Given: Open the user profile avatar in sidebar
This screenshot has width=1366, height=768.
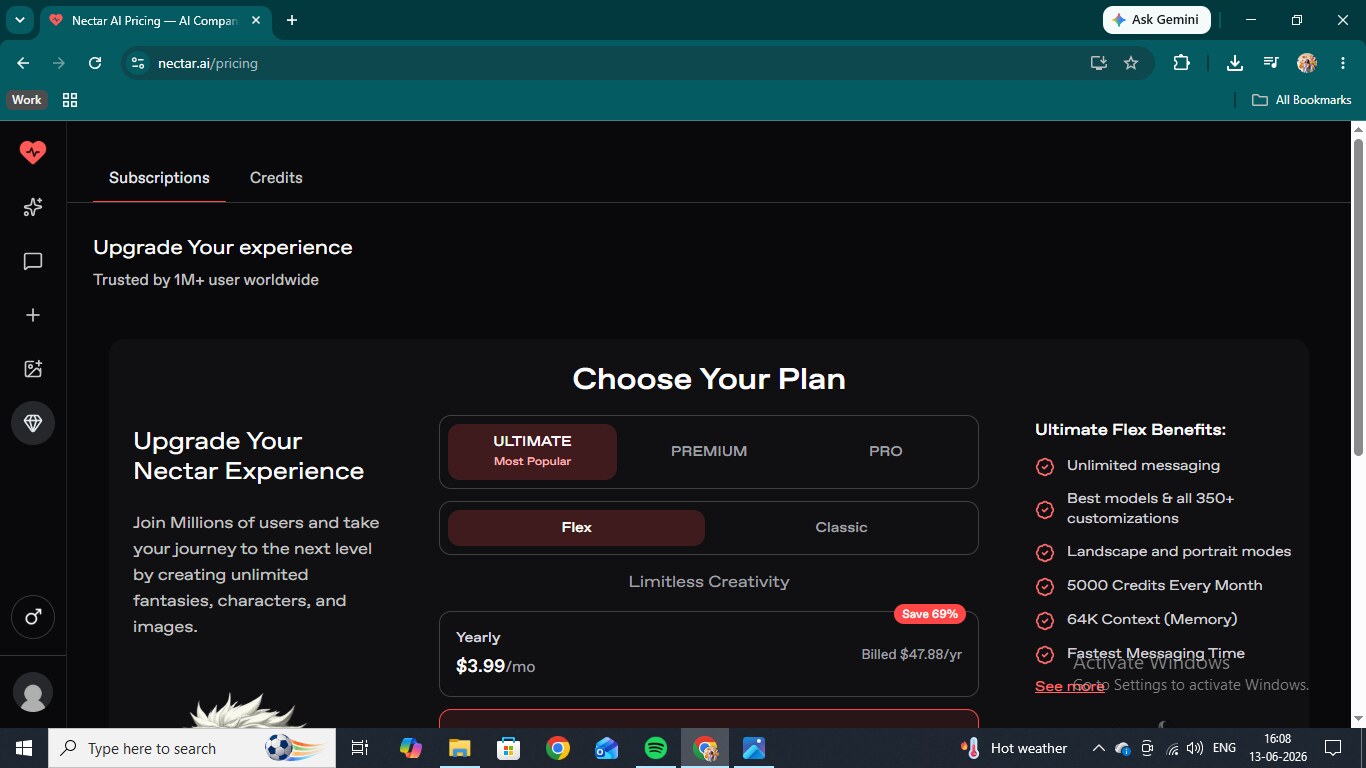Looking at the screenshot, I should (33, 693).
